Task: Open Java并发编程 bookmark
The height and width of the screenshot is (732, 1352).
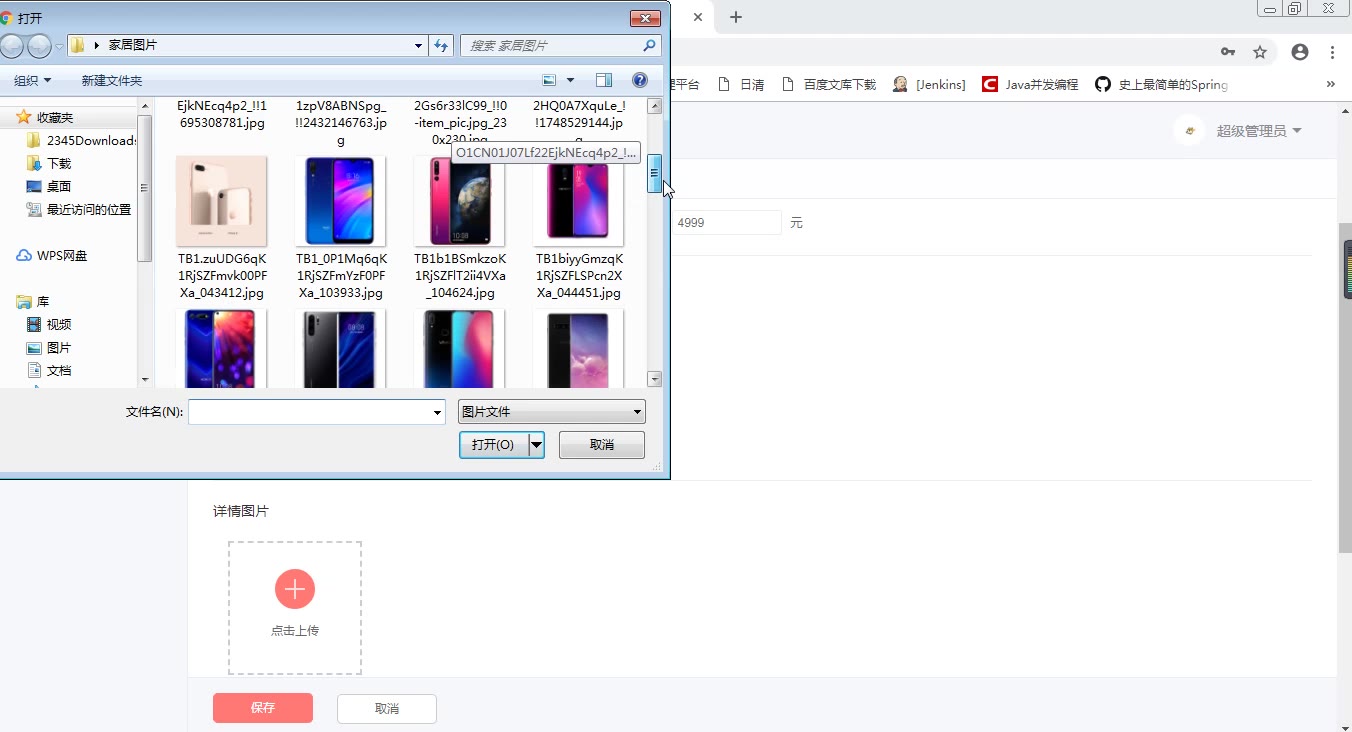Action: coord(1031,85)
